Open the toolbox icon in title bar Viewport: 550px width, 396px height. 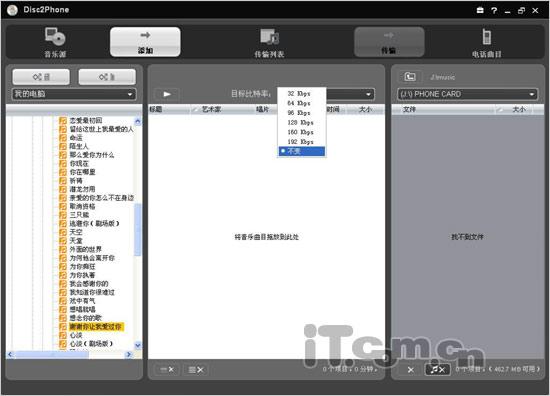click(480, 11)
